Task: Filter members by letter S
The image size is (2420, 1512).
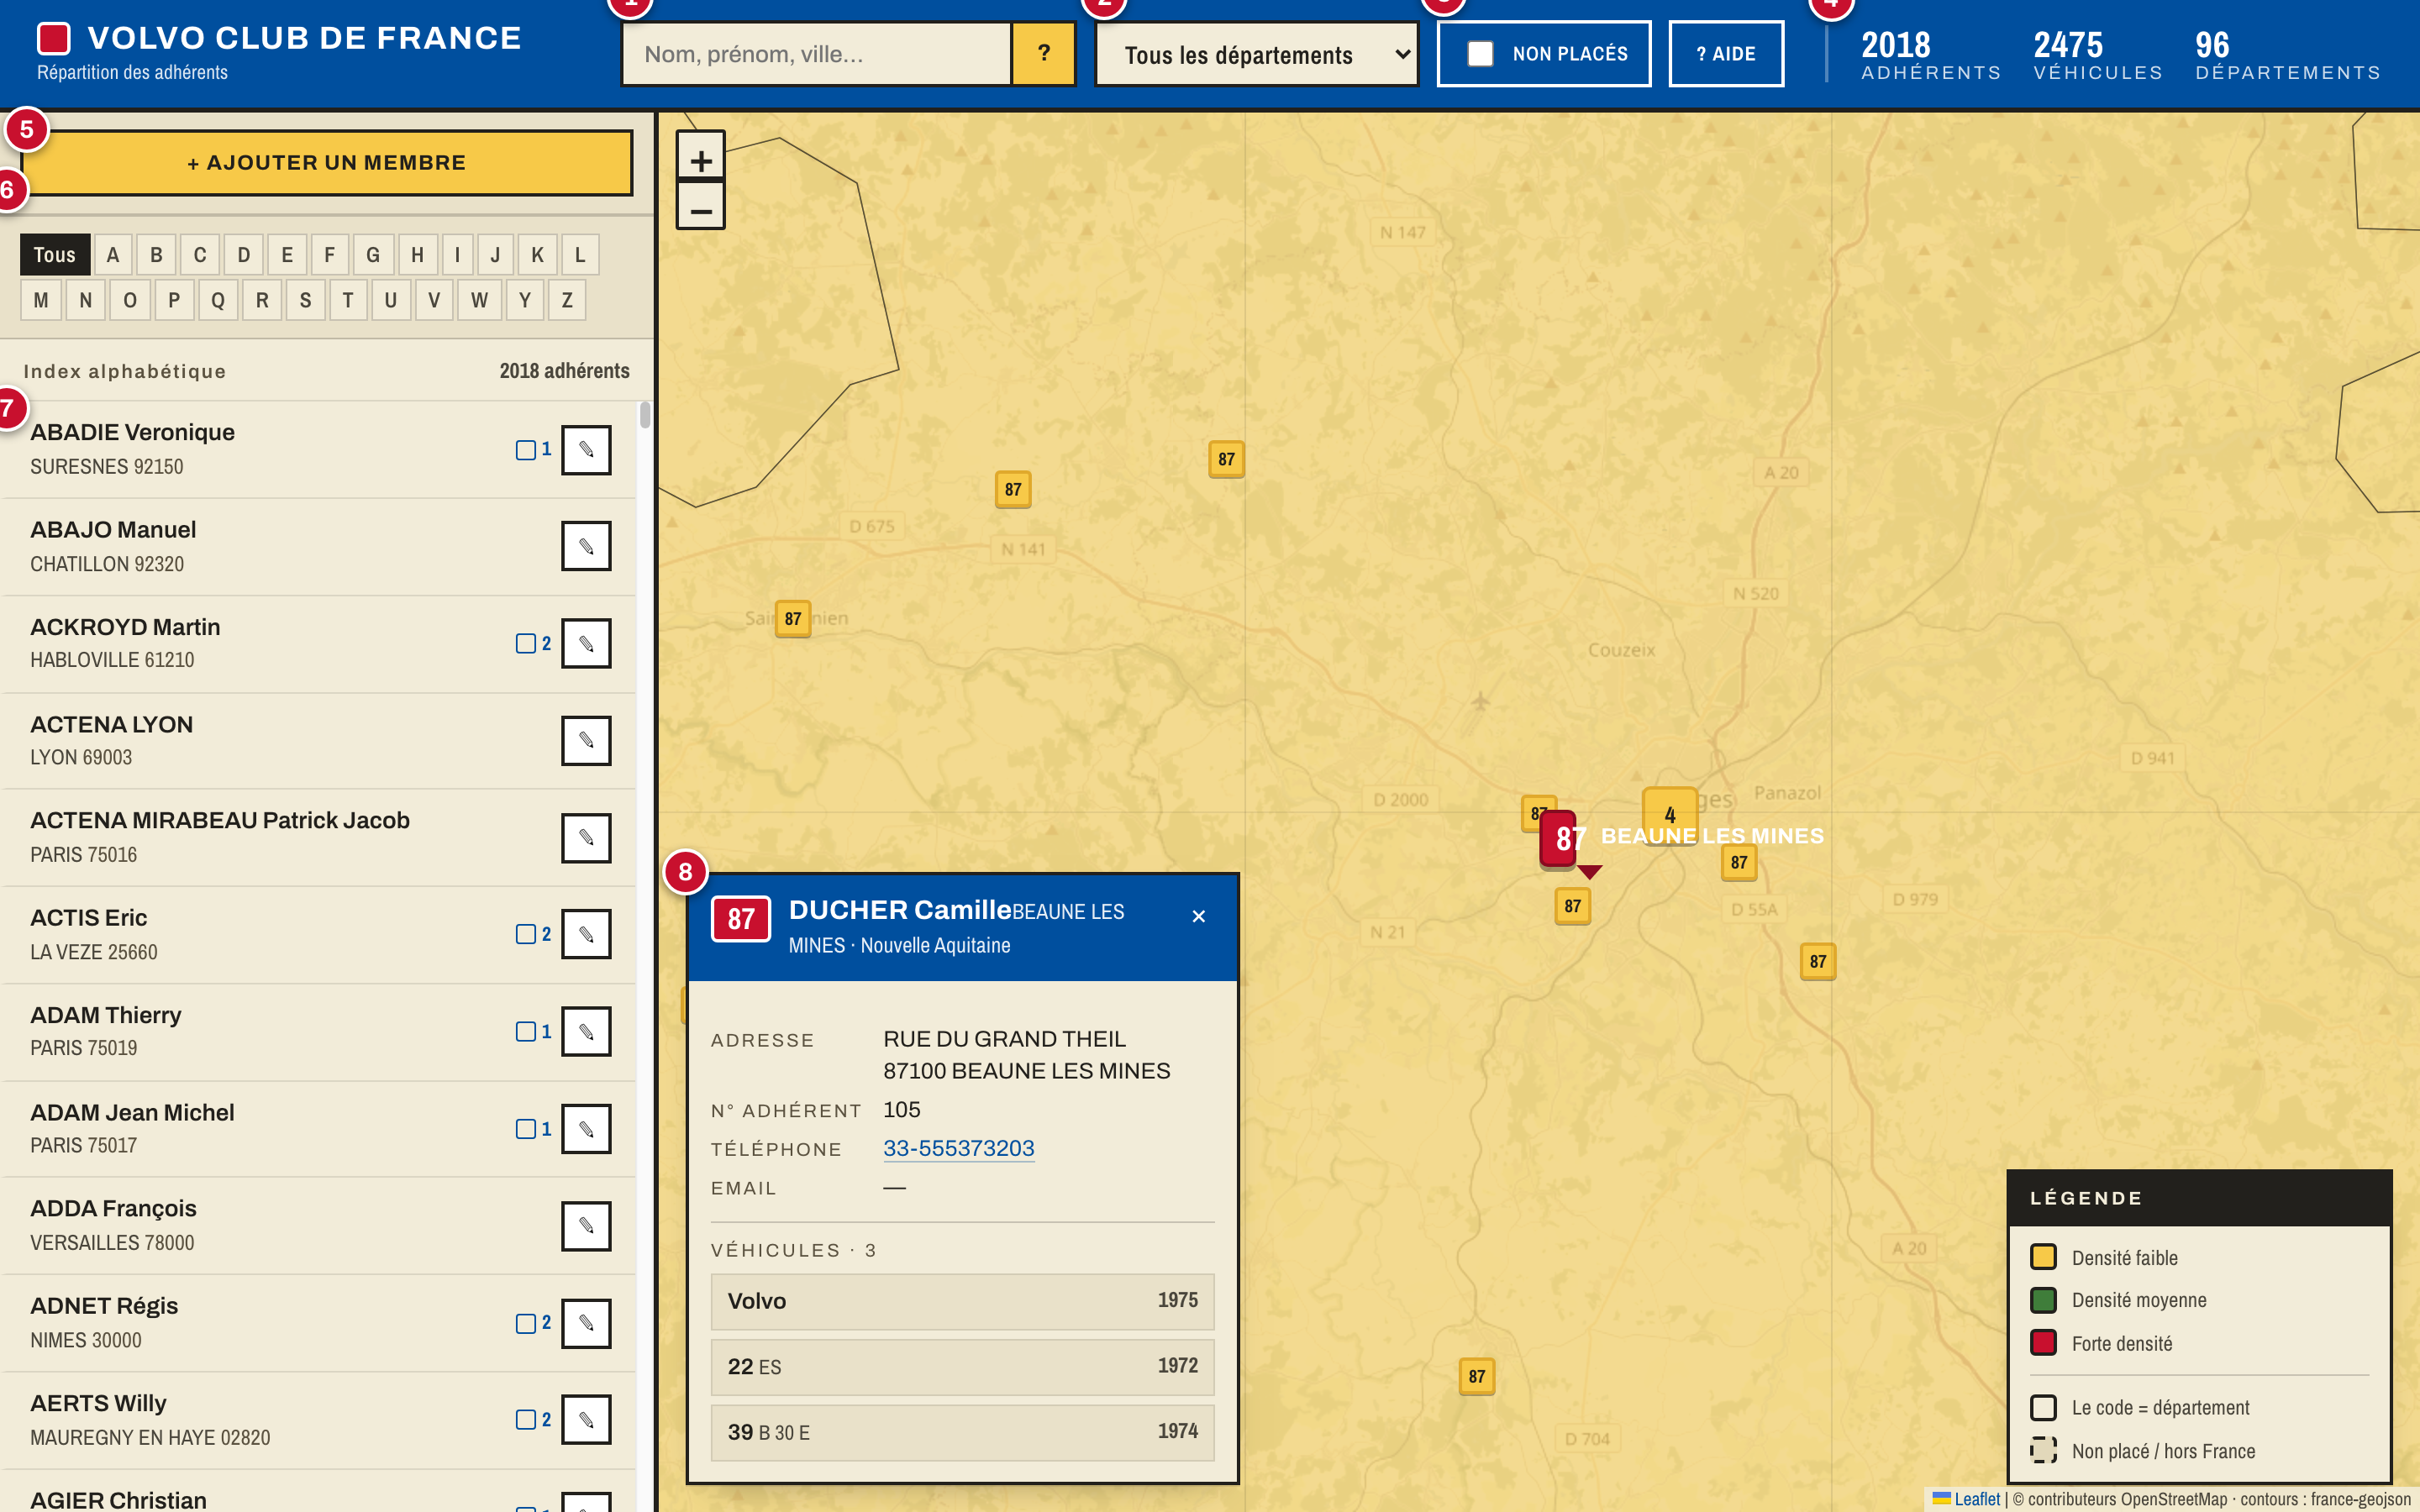Action: pyautogui.click(x=305, y=300)
